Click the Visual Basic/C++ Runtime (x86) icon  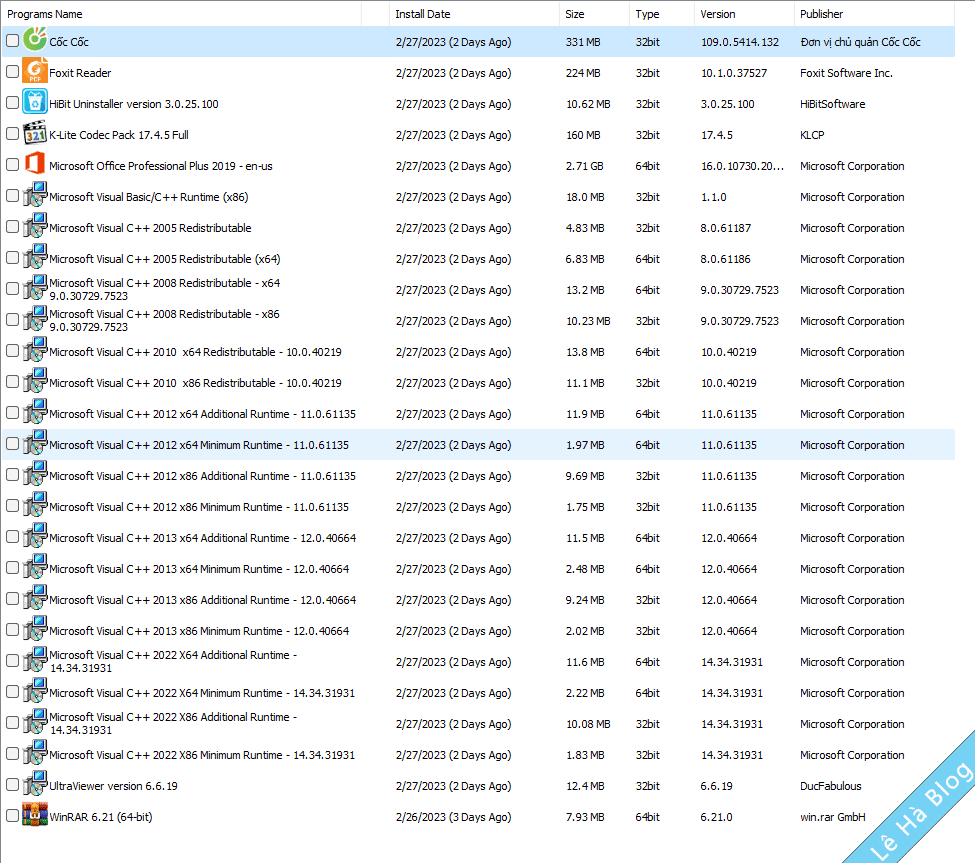click(35, 196)
